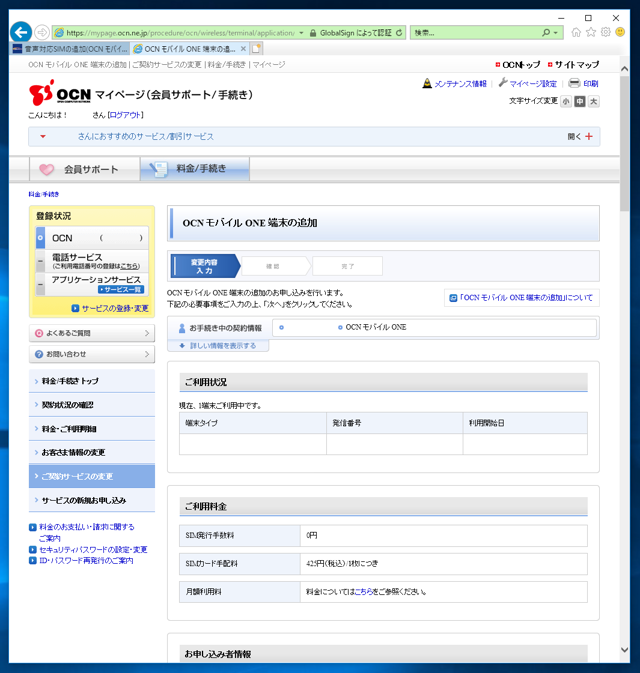Select the OCN row in 登録状況
Viewport: 640px width, 673px height.
click(x=92, y=238)
